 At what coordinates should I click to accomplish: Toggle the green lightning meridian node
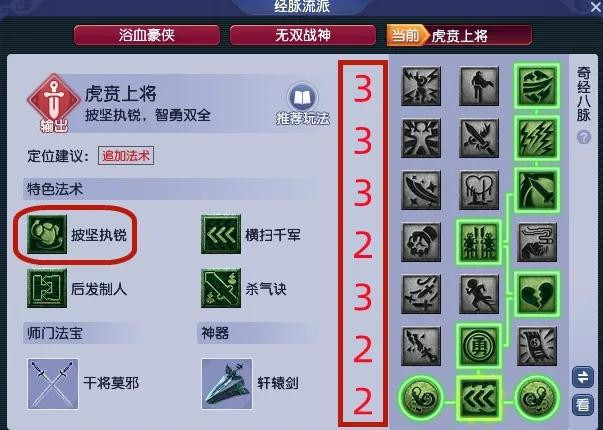pyautogui.click(x=536, y=138)
